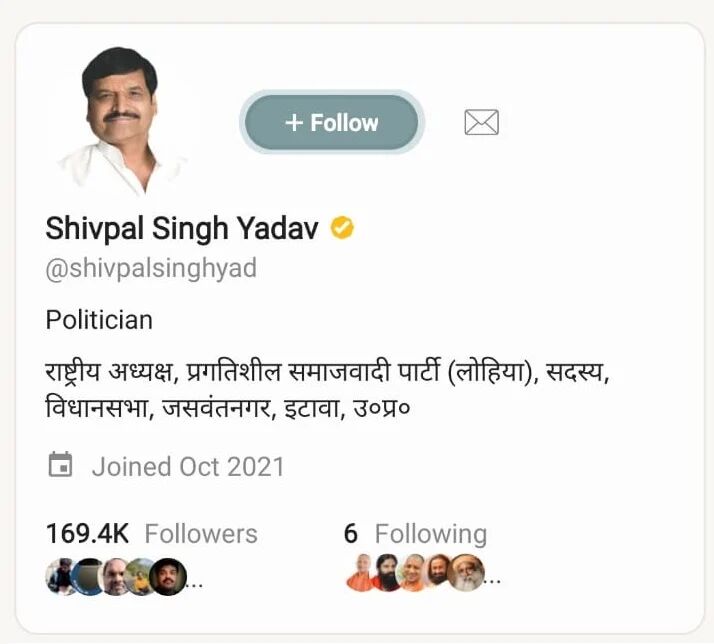Viewport: 714px width, 644px height.
Task: Open the Following label link
Action: point(430,534)
